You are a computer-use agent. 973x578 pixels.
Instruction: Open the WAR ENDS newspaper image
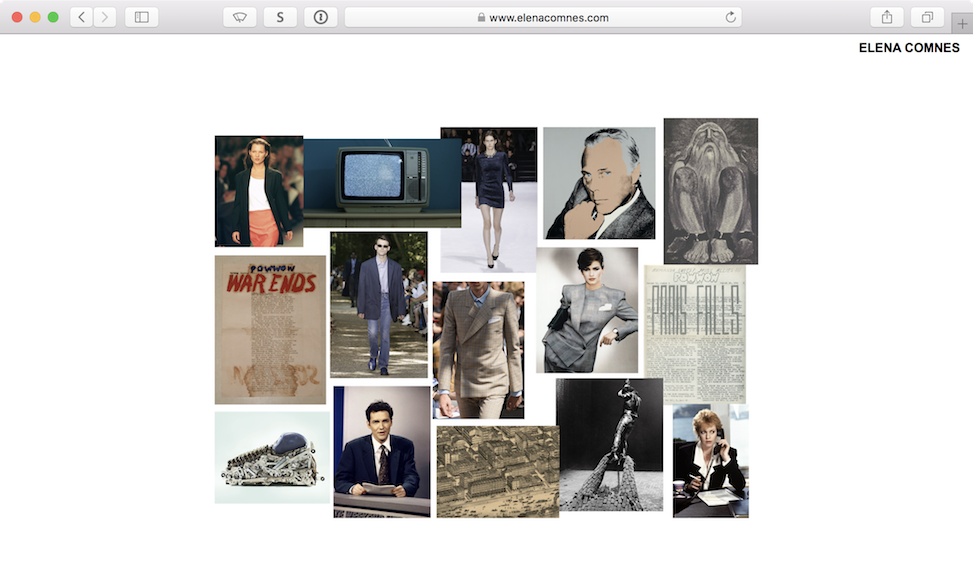(x=270, y=327)
